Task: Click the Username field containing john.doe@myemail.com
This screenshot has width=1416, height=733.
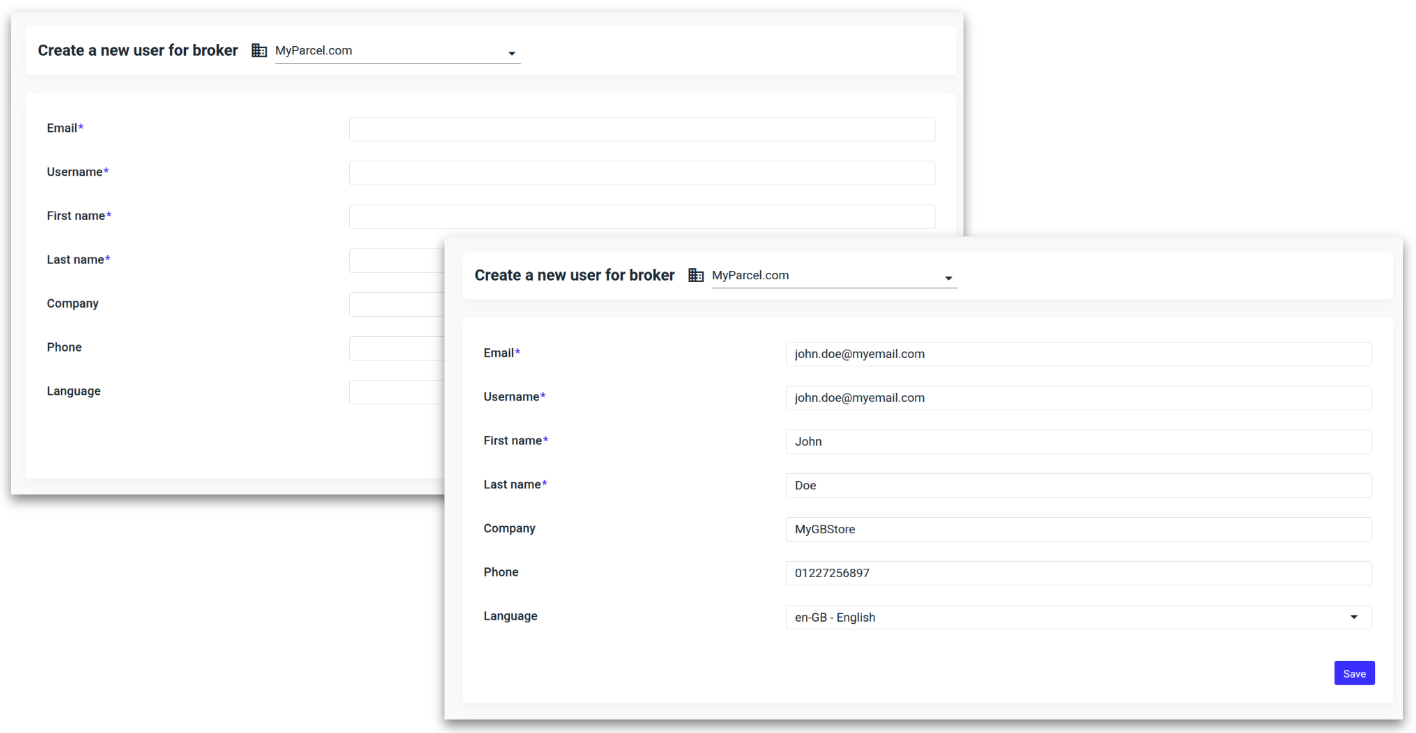Action: click(1078, 398)
